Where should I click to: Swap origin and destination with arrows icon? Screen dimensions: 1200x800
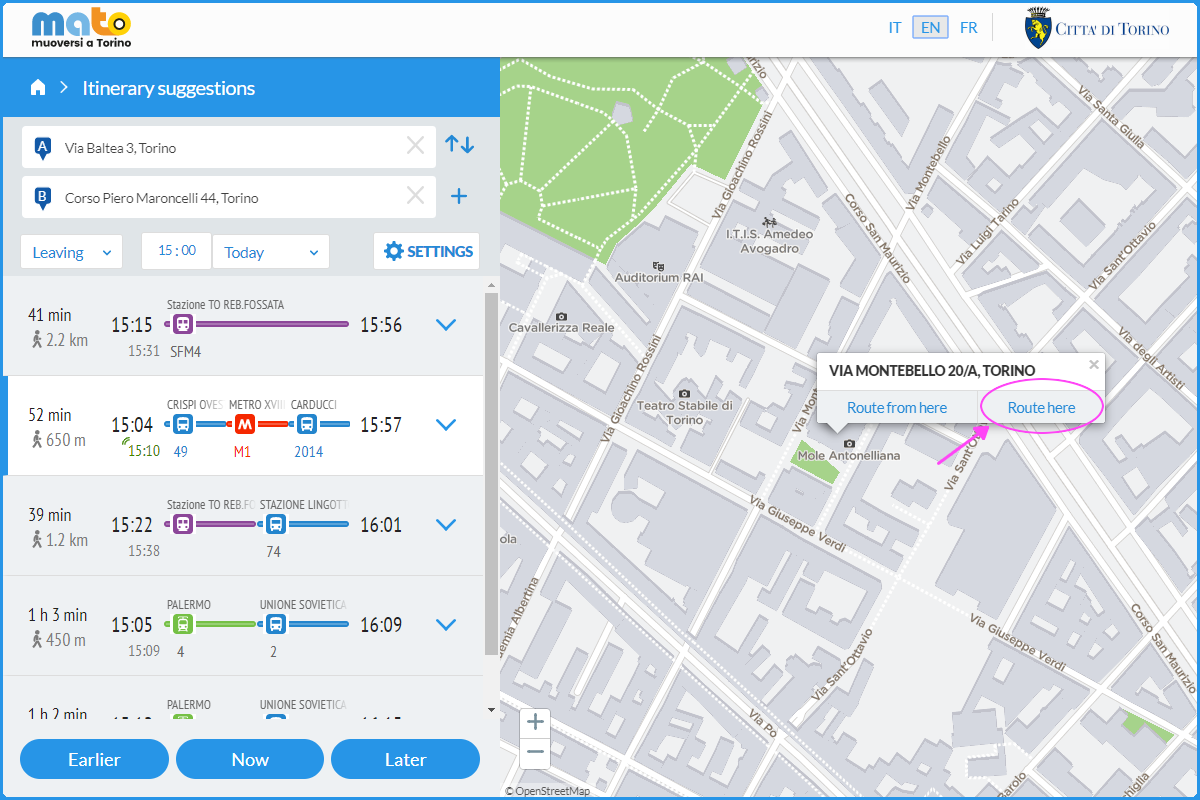pyautogui.click(x=459, y=145)
